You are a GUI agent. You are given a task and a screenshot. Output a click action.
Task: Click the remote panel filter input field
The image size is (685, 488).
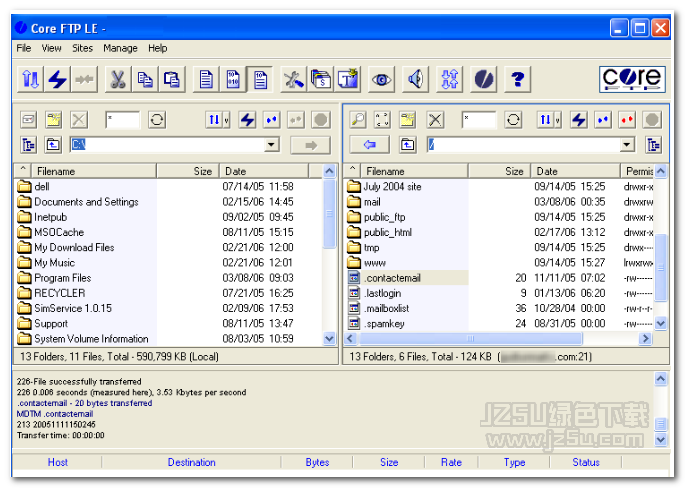[479, 120]
